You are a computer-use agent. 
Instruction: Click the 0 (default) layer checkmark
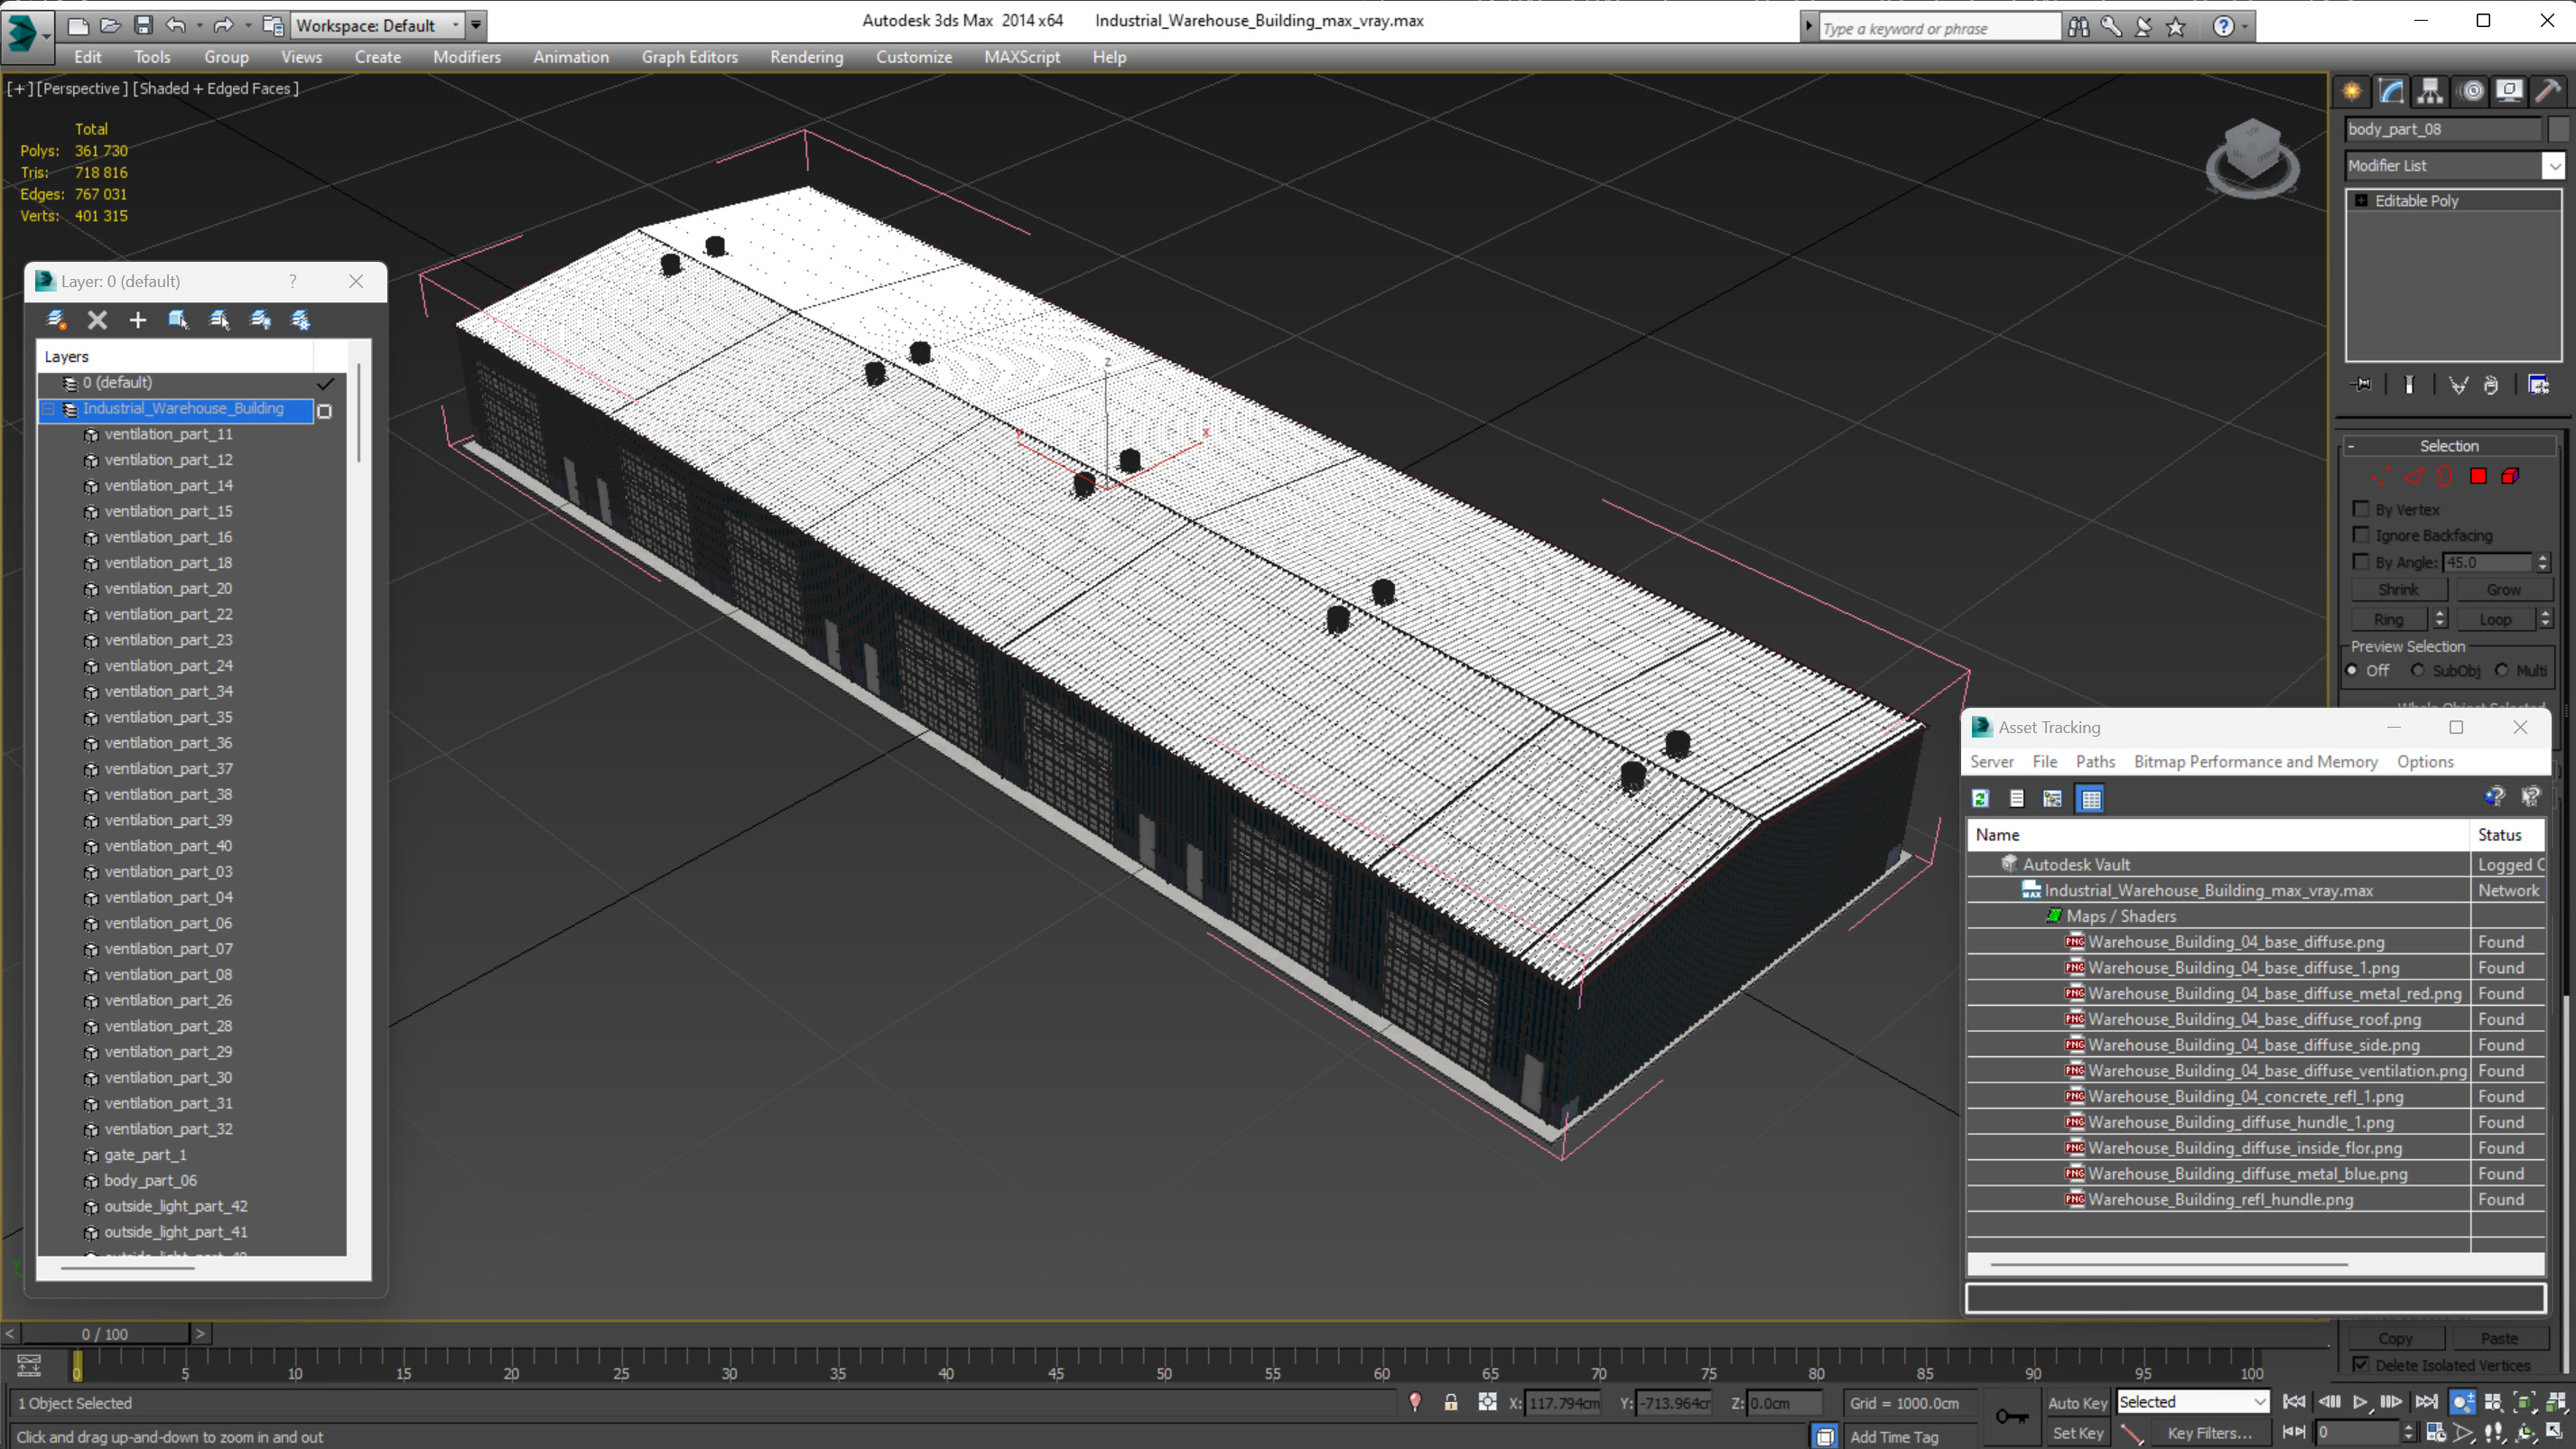(x=325, y=384)
